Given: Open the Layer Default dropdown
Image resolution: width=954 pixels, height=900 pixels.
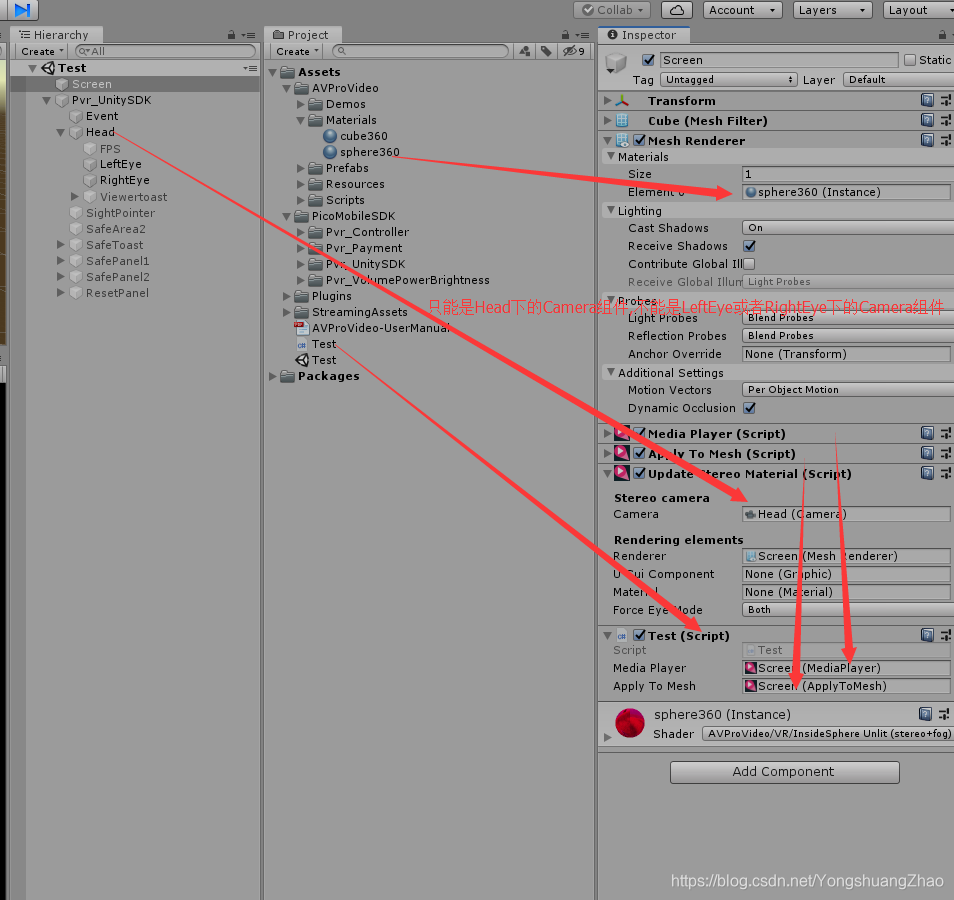Looking at the screenshot, I should (x=898, y=80).
